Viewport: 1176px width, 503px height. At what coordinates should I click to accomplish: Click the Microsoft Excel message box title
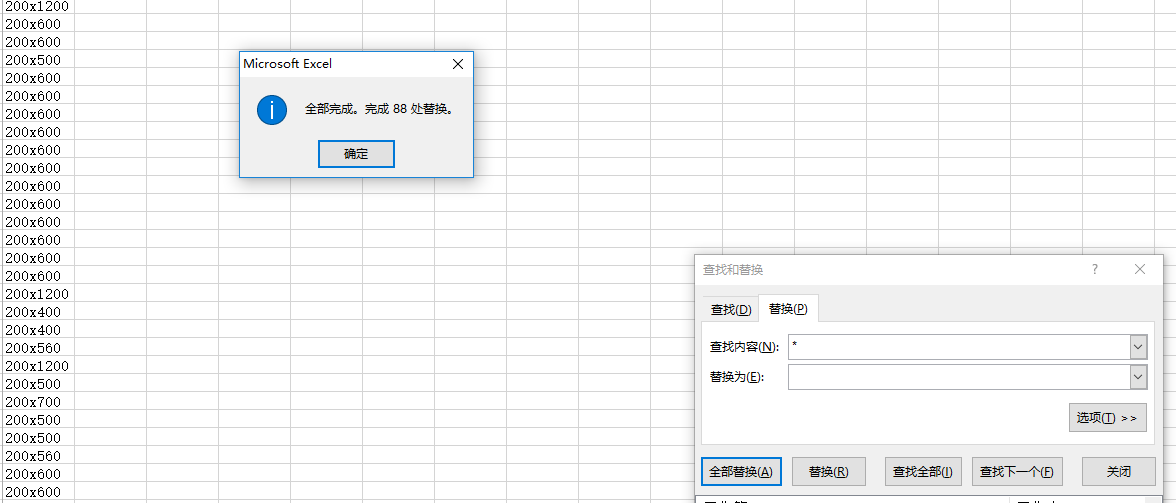click(x=287, y=64)
